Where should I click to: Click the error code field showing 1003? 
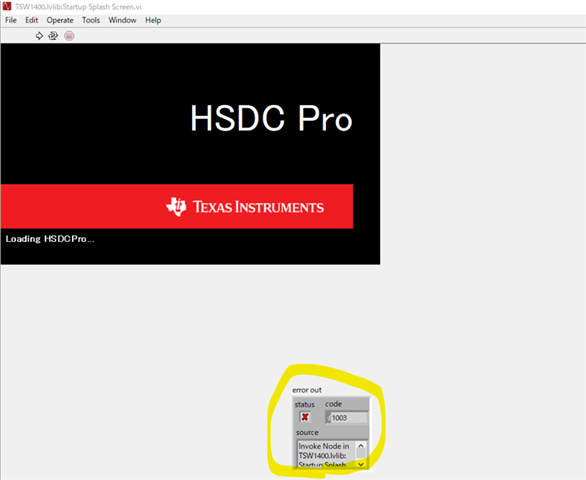(x=349, y=418)
